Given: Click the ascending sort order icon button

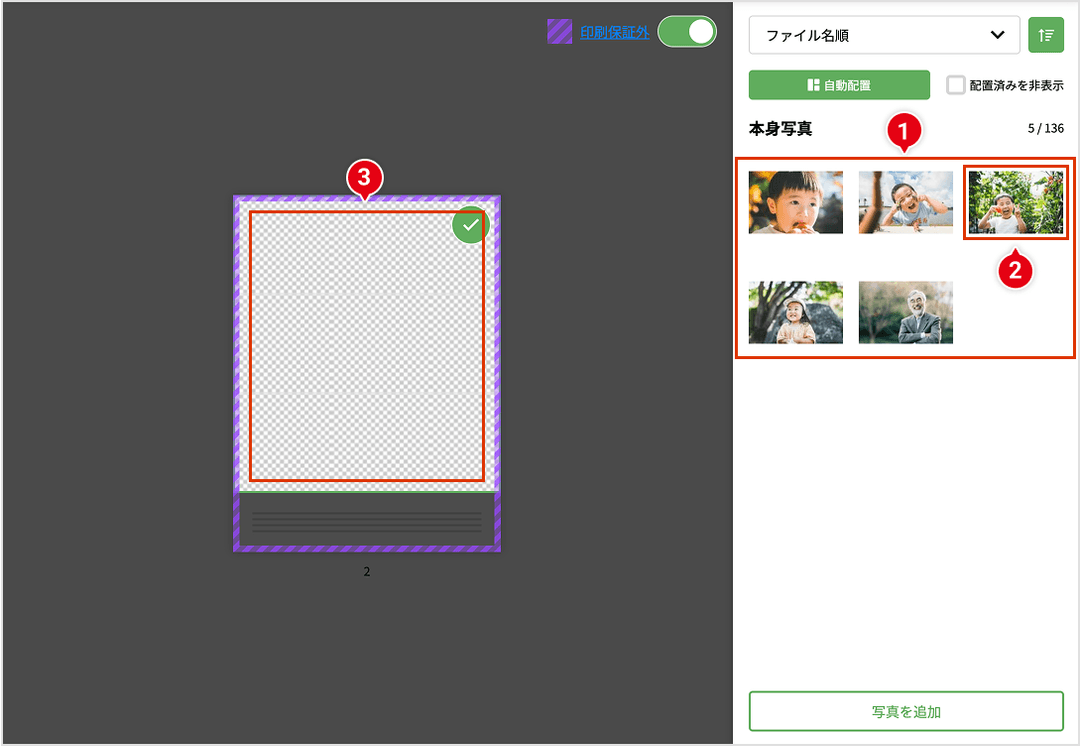Looking at the screenshot, I should click(x=1046, y=35).
